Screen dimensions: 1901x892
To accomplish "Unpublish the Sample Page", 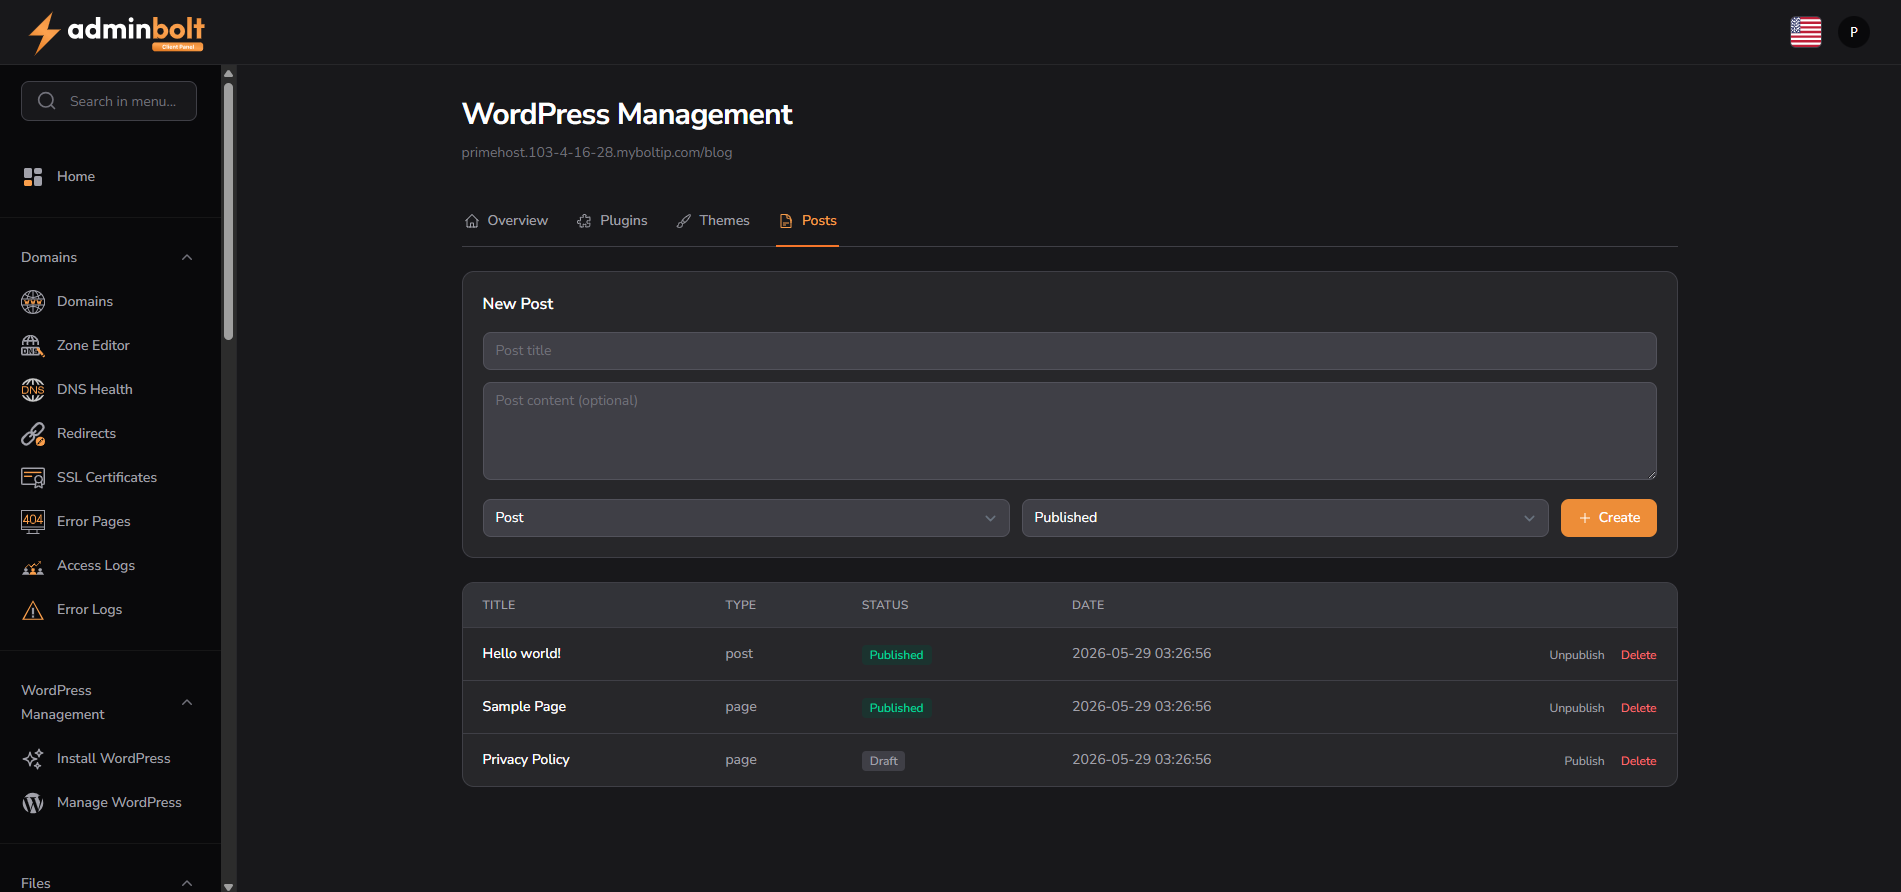I will [1576, 708].
